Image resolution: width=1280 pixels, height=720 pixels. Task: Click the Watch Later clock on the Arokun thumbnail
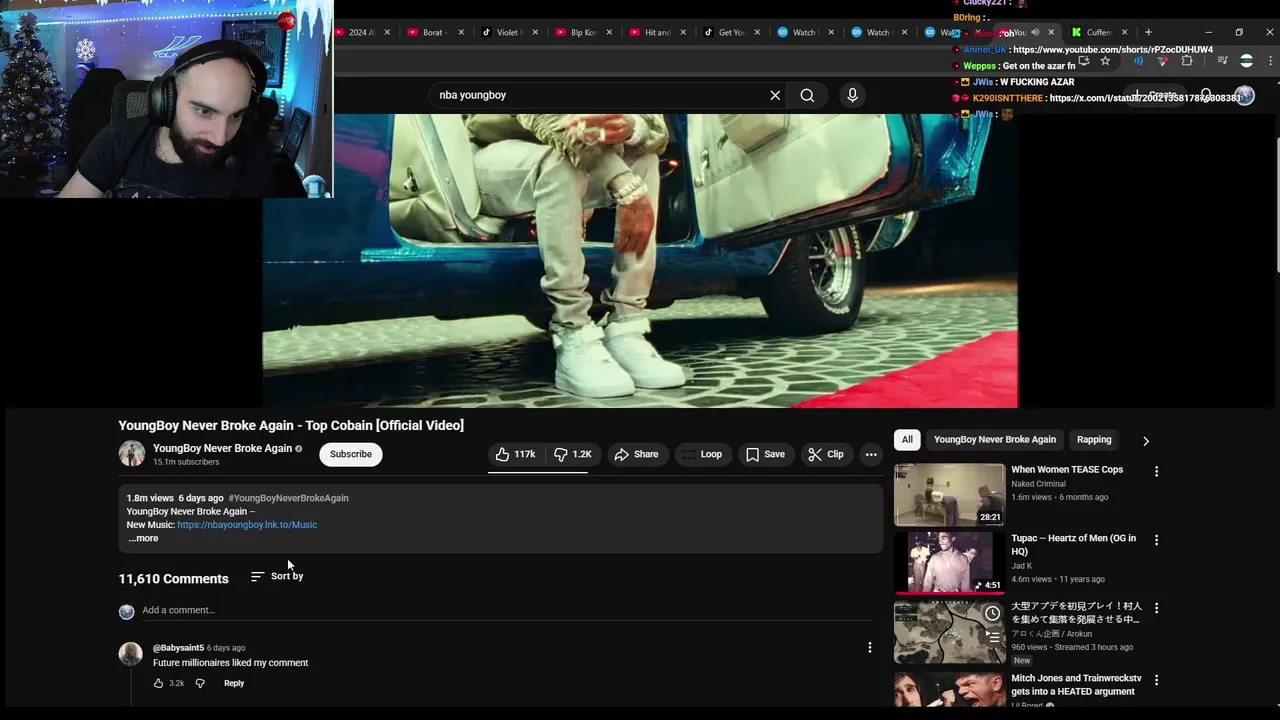(992, 613)
